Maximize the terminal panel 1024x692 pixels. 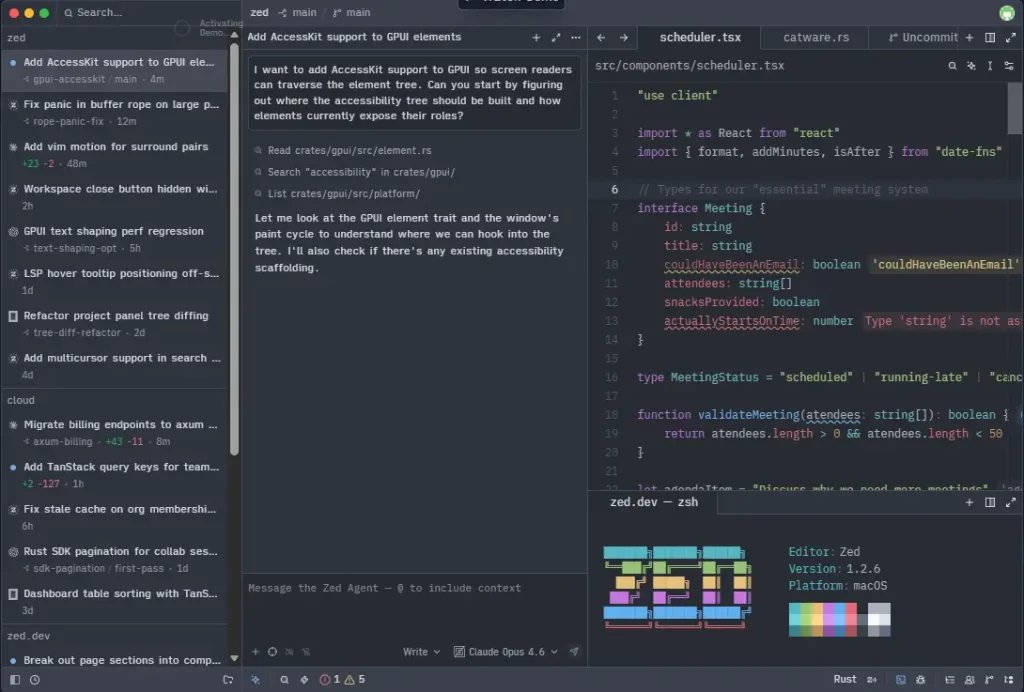[1010, 502]
